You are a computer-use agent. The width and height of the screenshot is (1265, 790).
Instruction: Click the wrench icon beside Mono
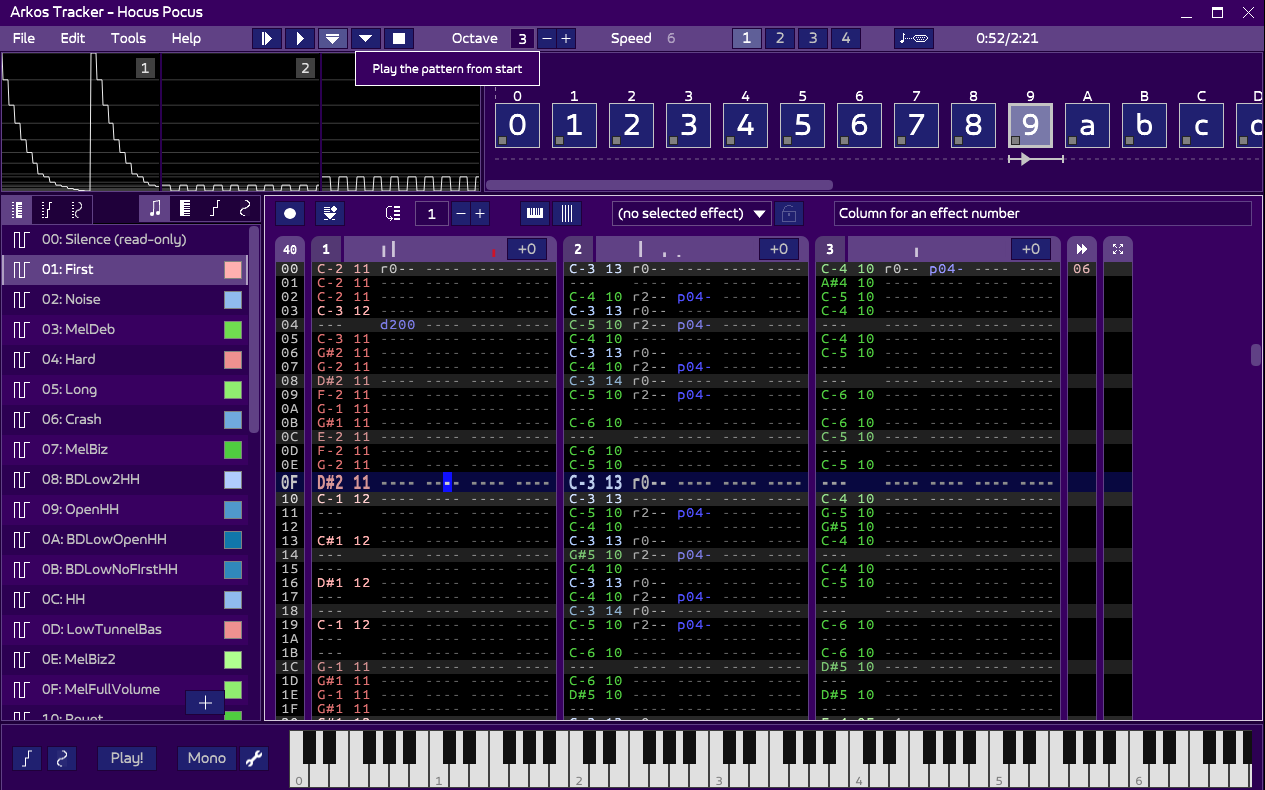click(x=254, y=758)
